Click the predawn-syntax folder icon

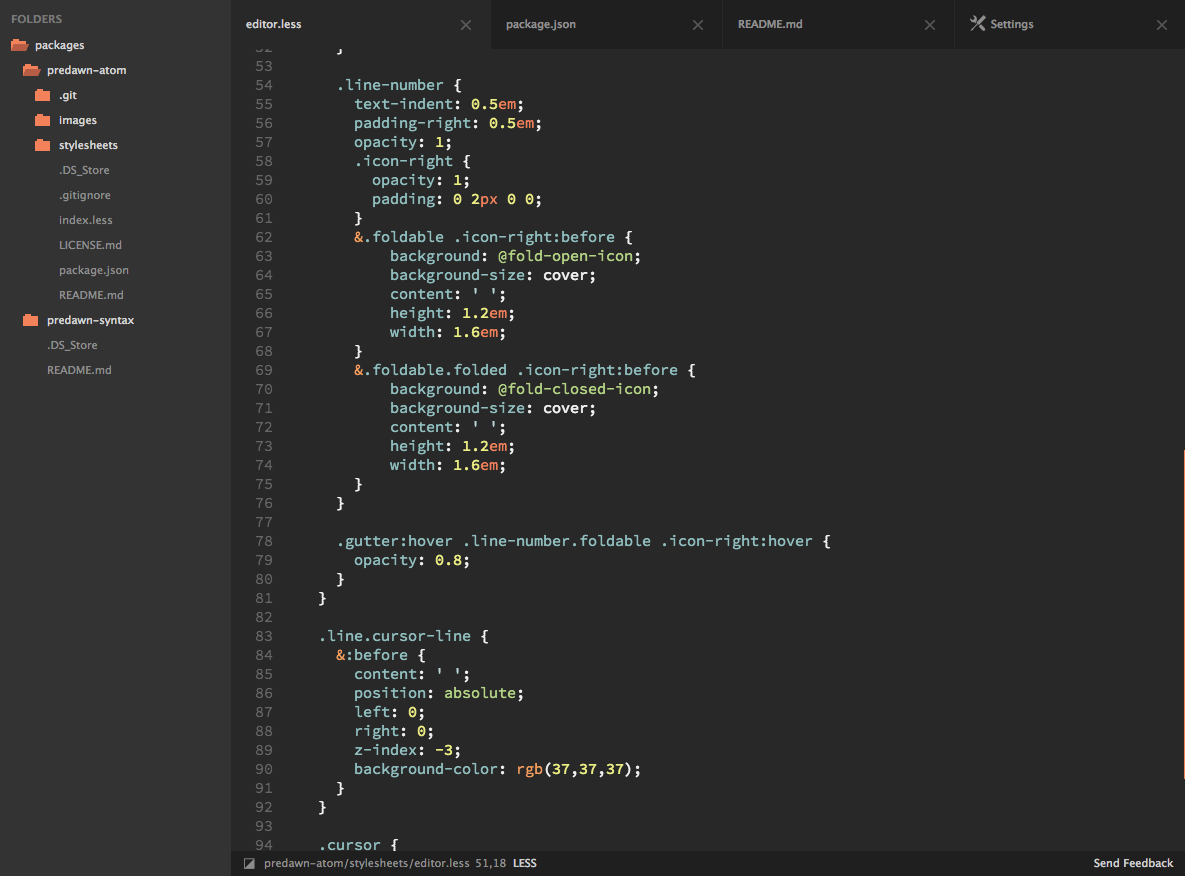click(x=29, y=319)
